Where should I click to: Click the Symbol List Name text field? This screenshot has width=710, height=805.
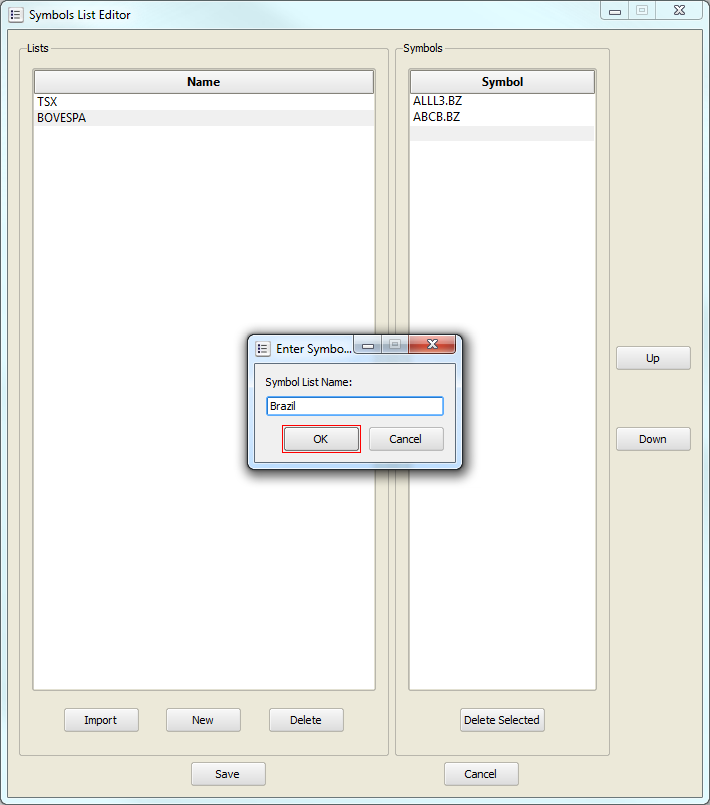click(x=354, y=406)
